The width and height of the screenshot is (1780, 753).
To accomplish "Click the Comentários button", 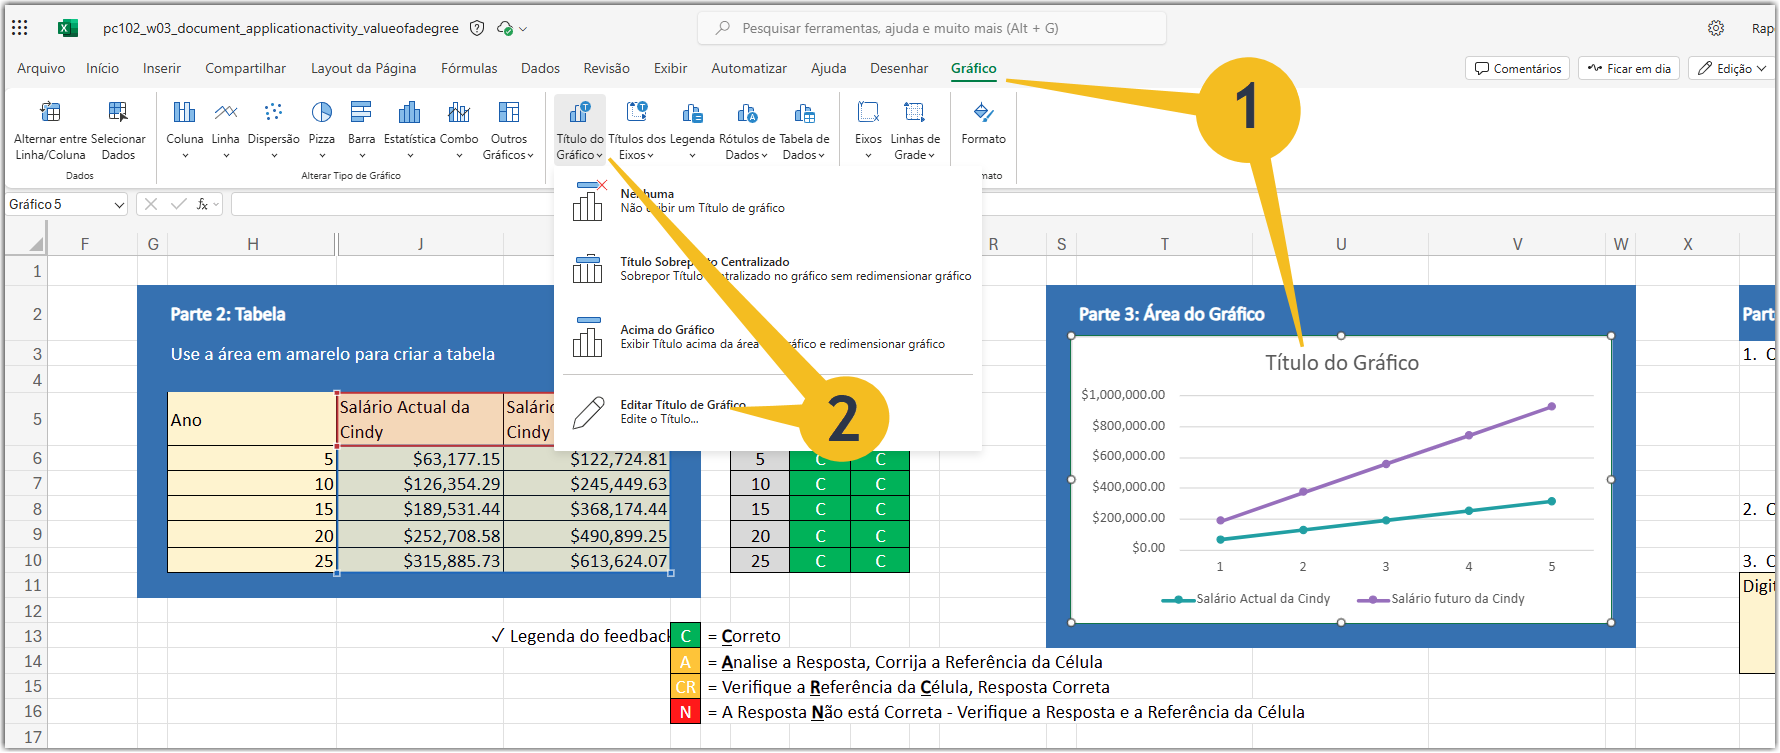I will coord(1517,68).
